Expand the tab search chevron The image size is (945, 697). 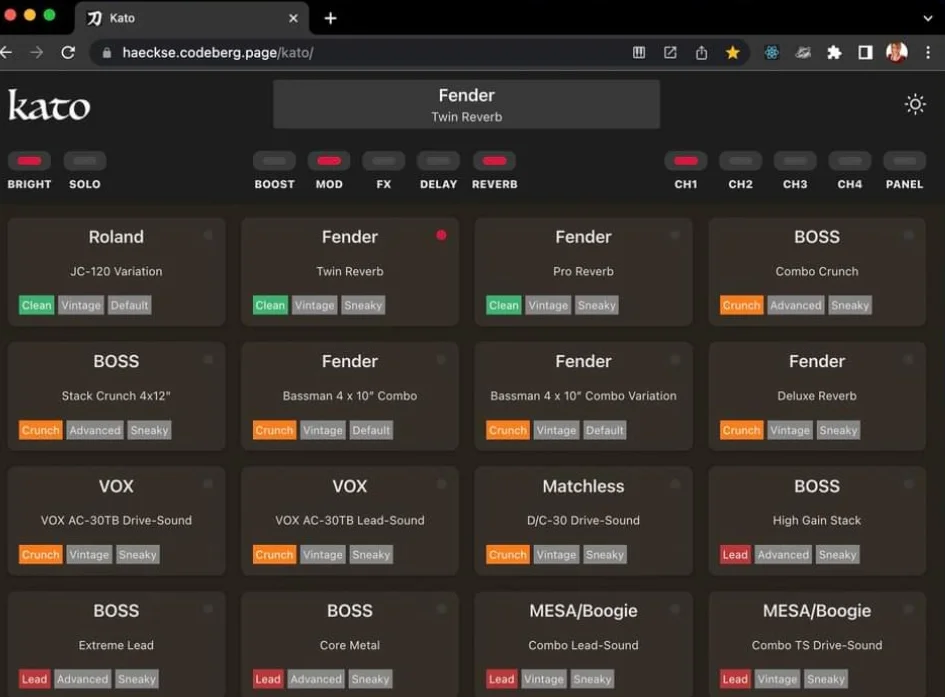928,18
